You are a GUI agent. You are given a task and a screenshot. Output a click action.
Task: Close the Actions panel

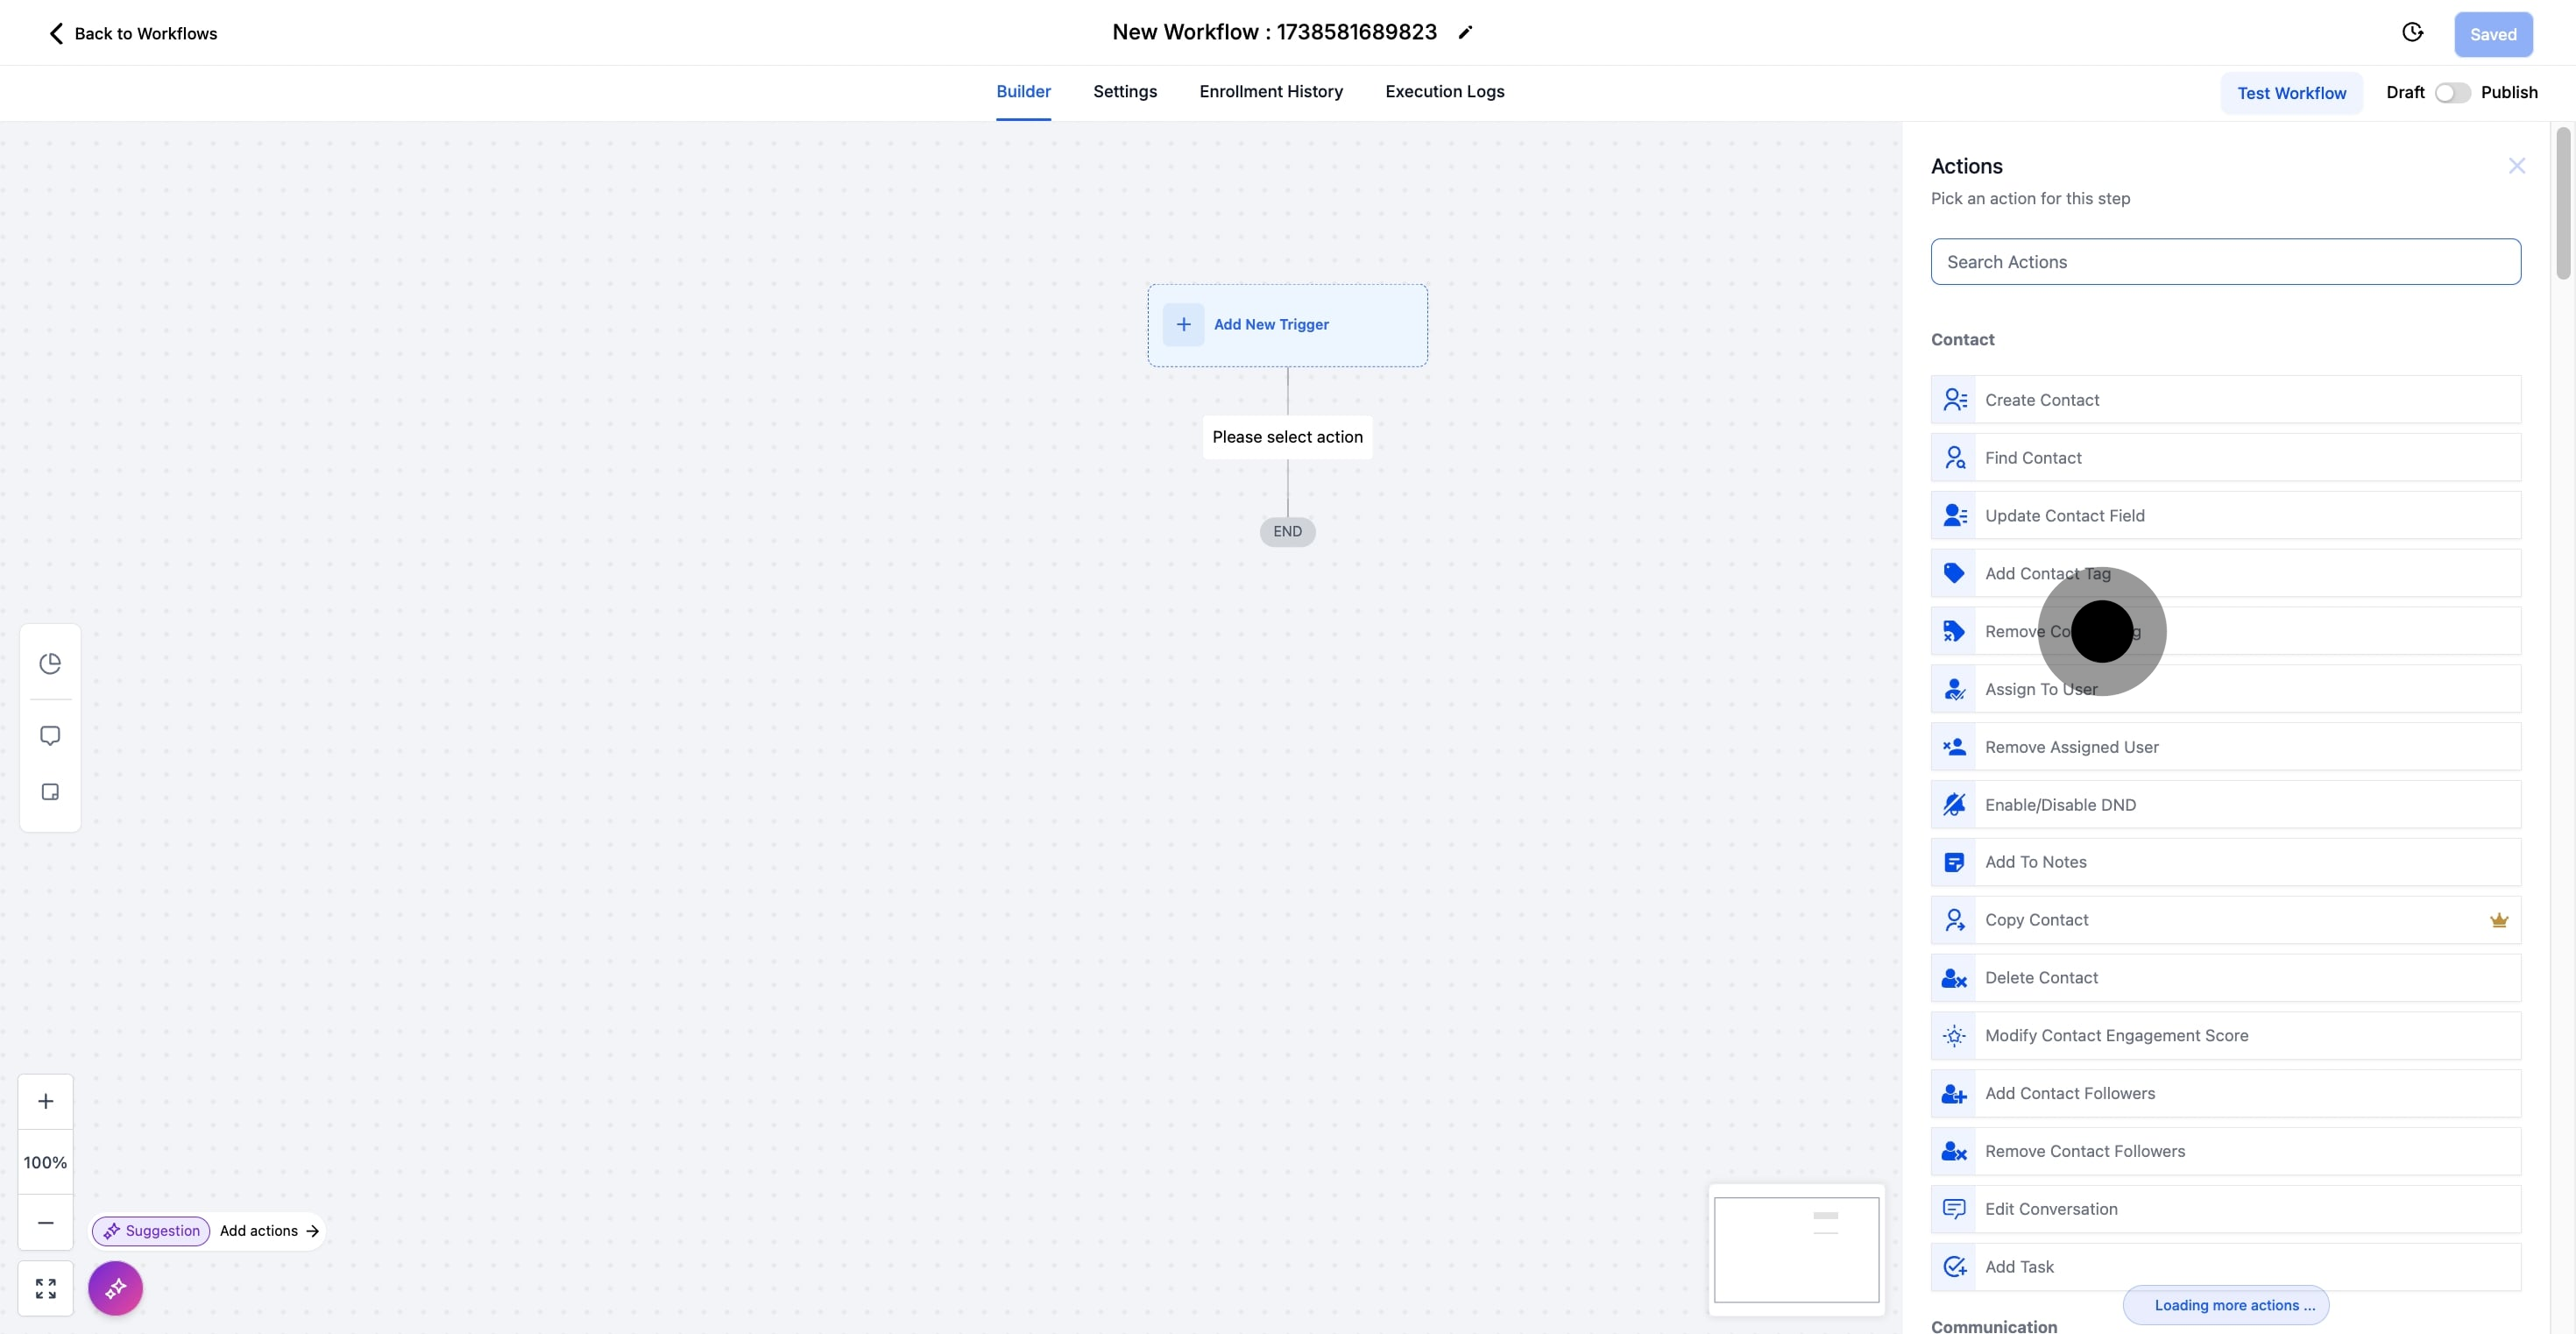[2517, 165]
